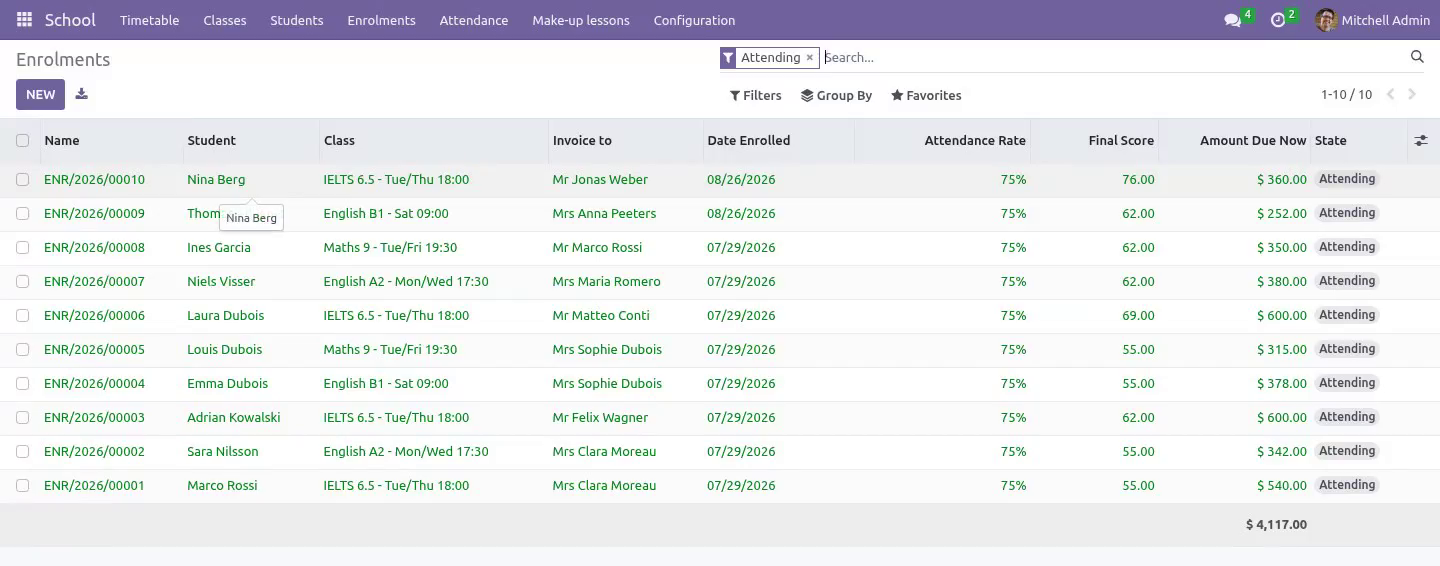Image resolution: width=1440 pixels, height=566 pixels.
Task: Open the column settings adjust icon
Action: point(1421,141)
